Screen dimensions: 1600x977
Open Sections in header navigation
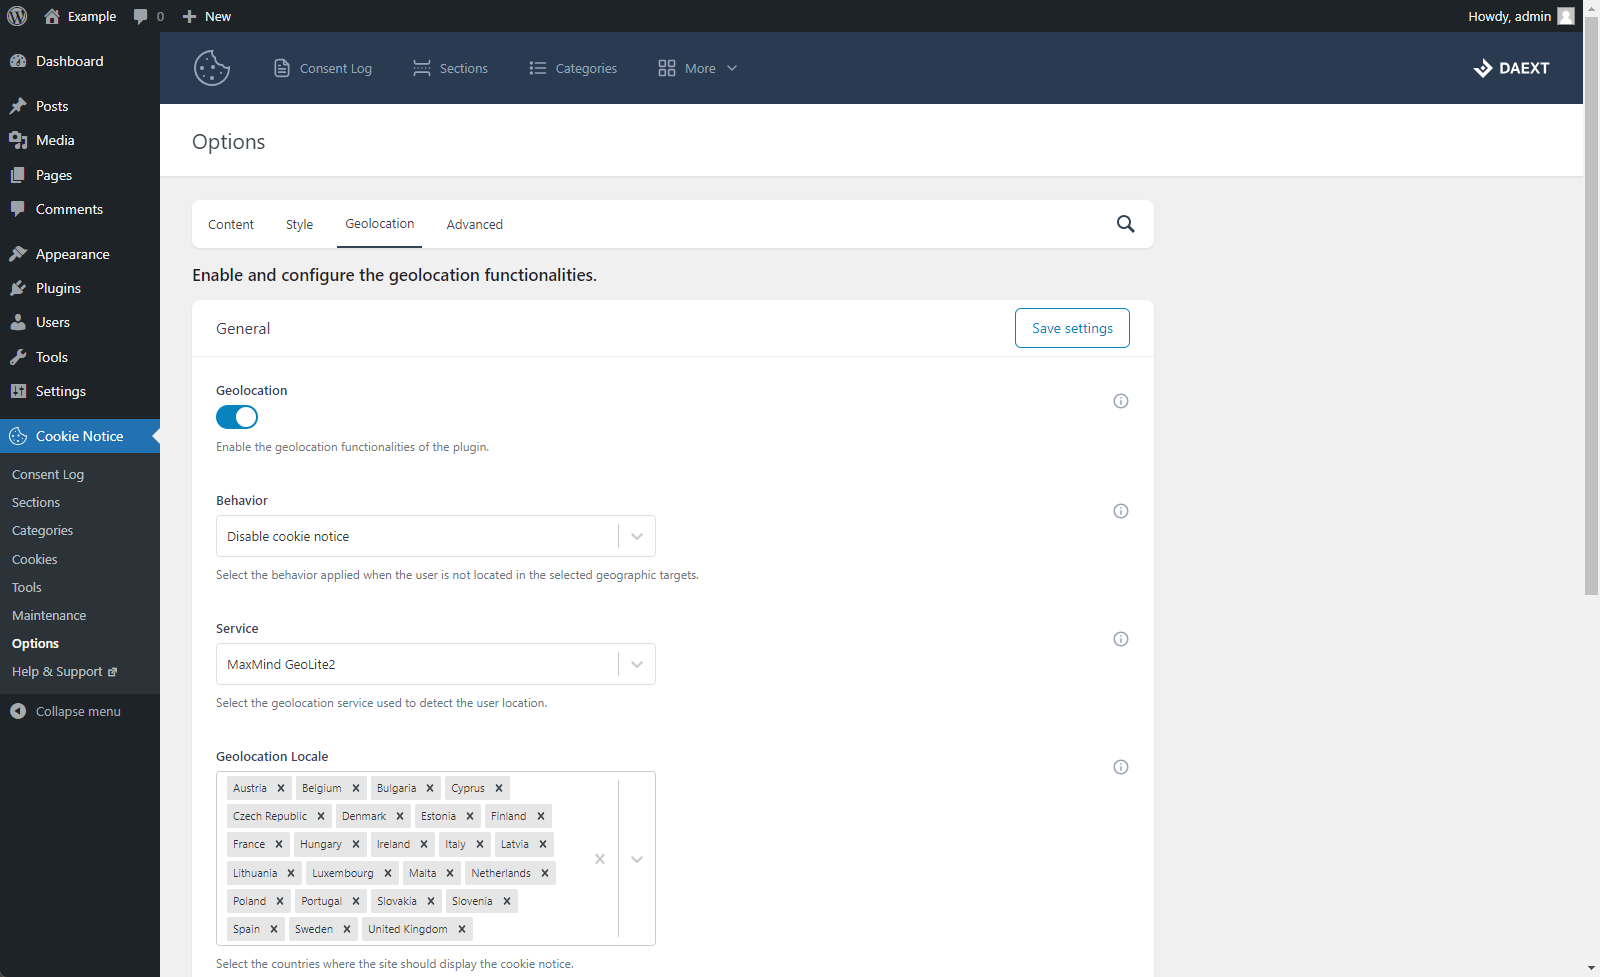450,68
